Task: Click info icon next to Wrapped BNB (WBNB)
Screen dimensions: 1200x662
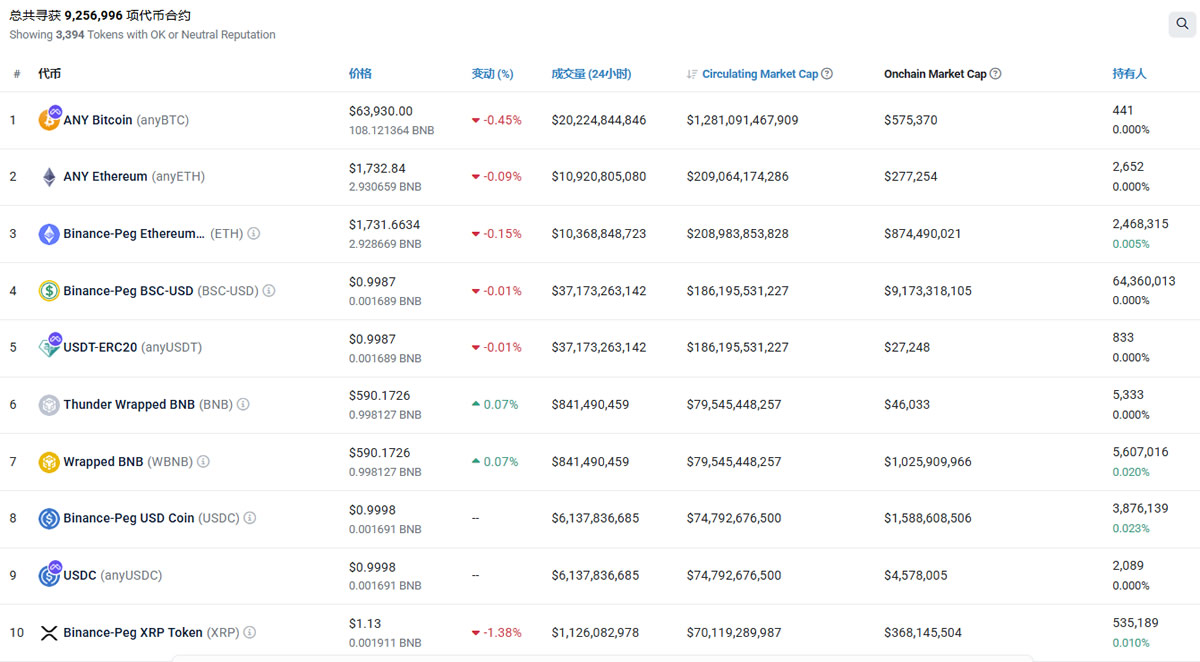Action: click(x=203, y=462)
